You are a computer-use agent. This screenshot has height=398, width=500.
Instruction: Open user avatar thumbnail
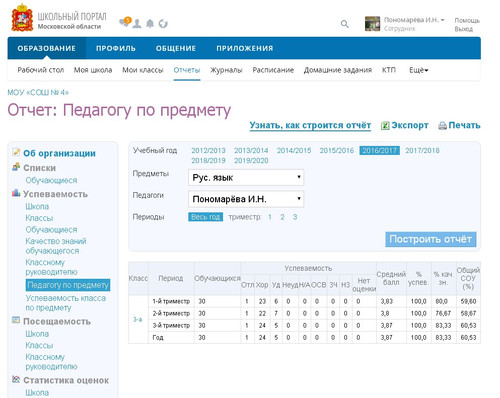tap(372, 24)
